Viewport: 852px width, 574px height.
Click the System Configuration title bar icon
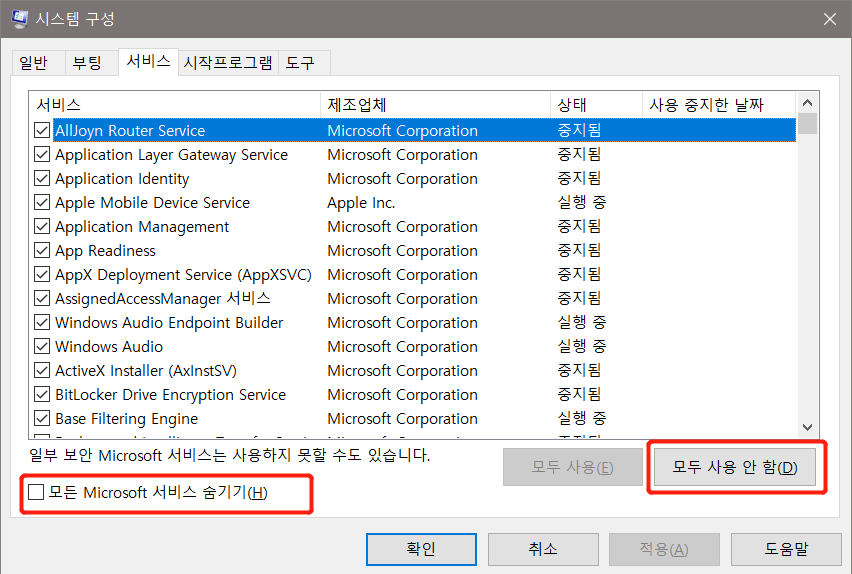coord(20,18)
